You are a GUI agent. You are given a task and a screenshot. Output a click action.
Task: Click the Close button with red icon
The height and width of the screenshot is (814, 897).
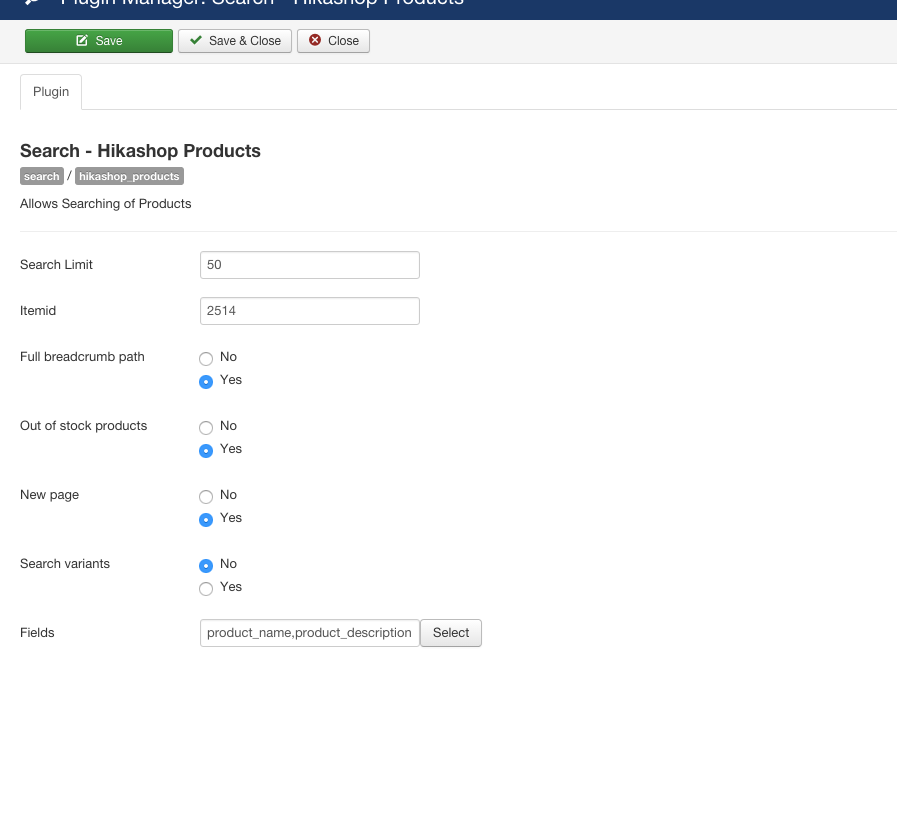(333, 41)
